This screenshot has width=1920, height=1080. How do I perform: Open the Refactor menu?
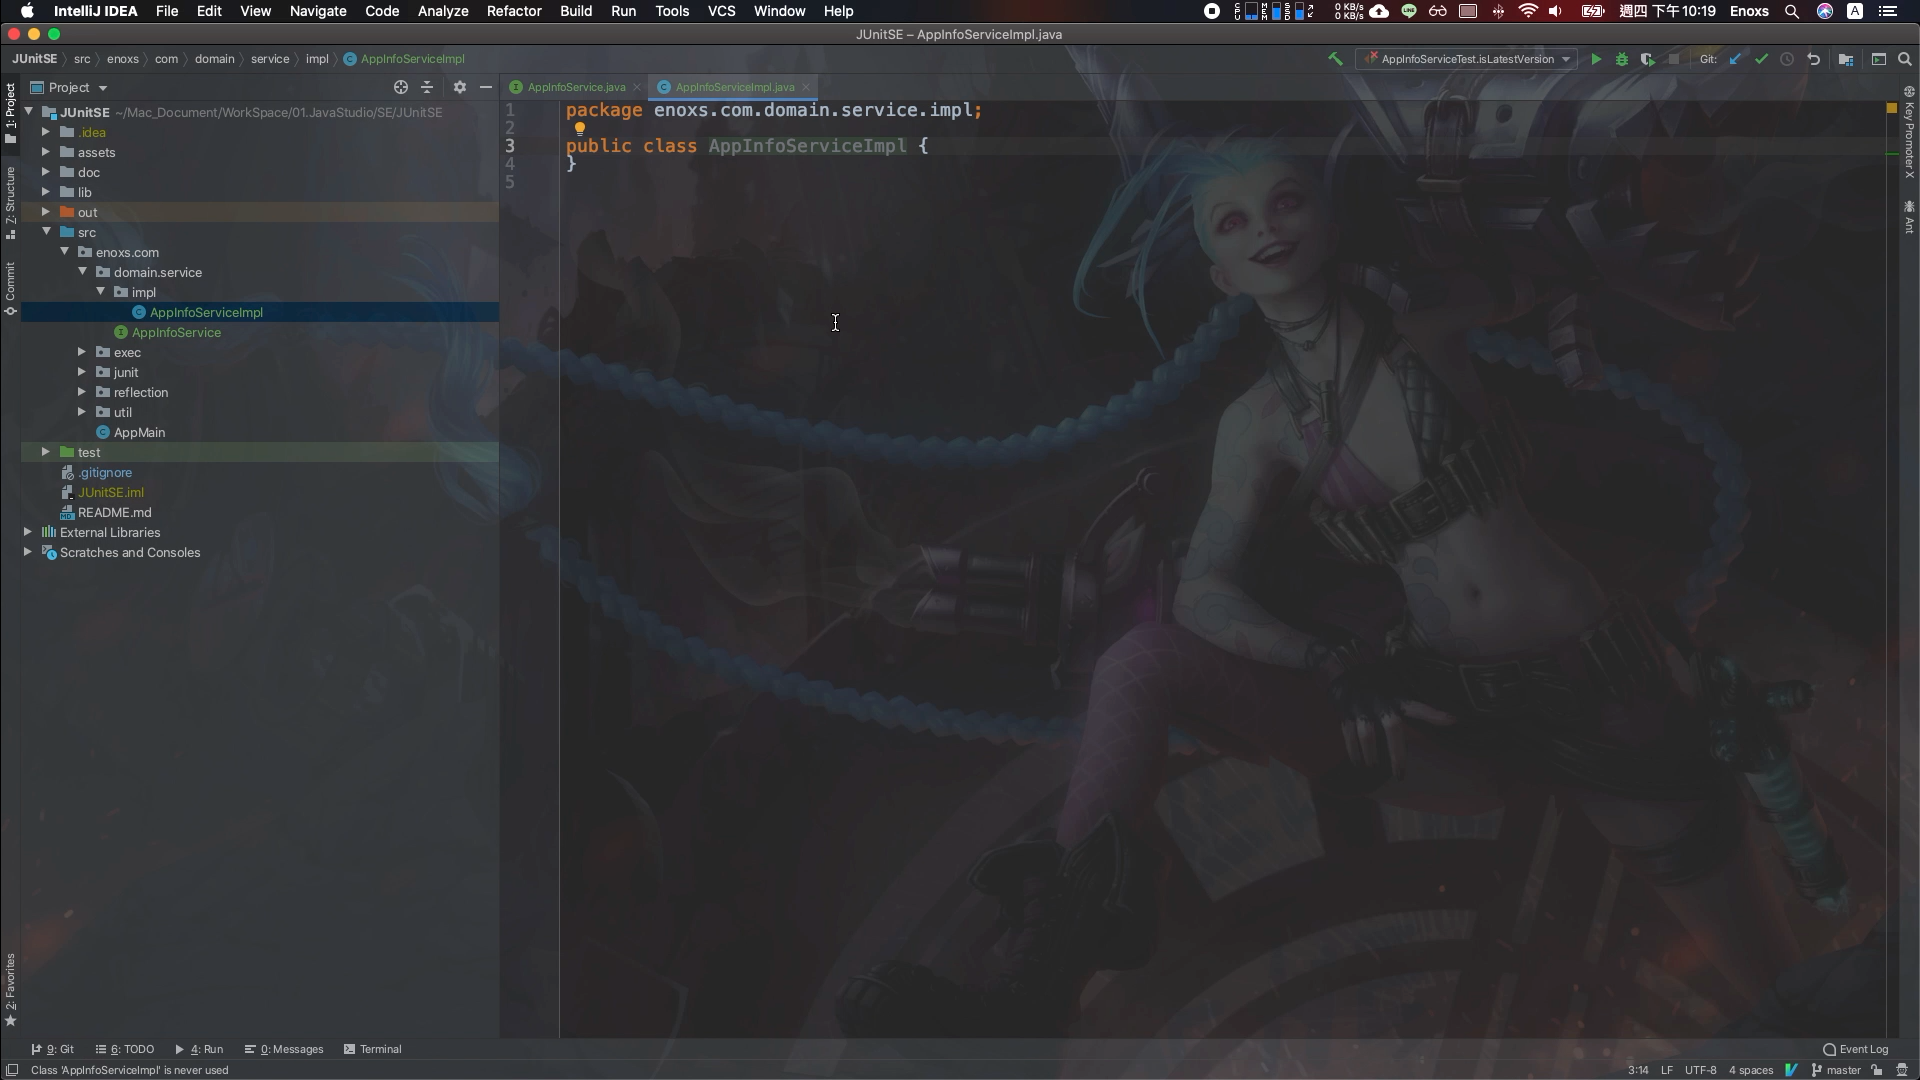coord(514,11)
